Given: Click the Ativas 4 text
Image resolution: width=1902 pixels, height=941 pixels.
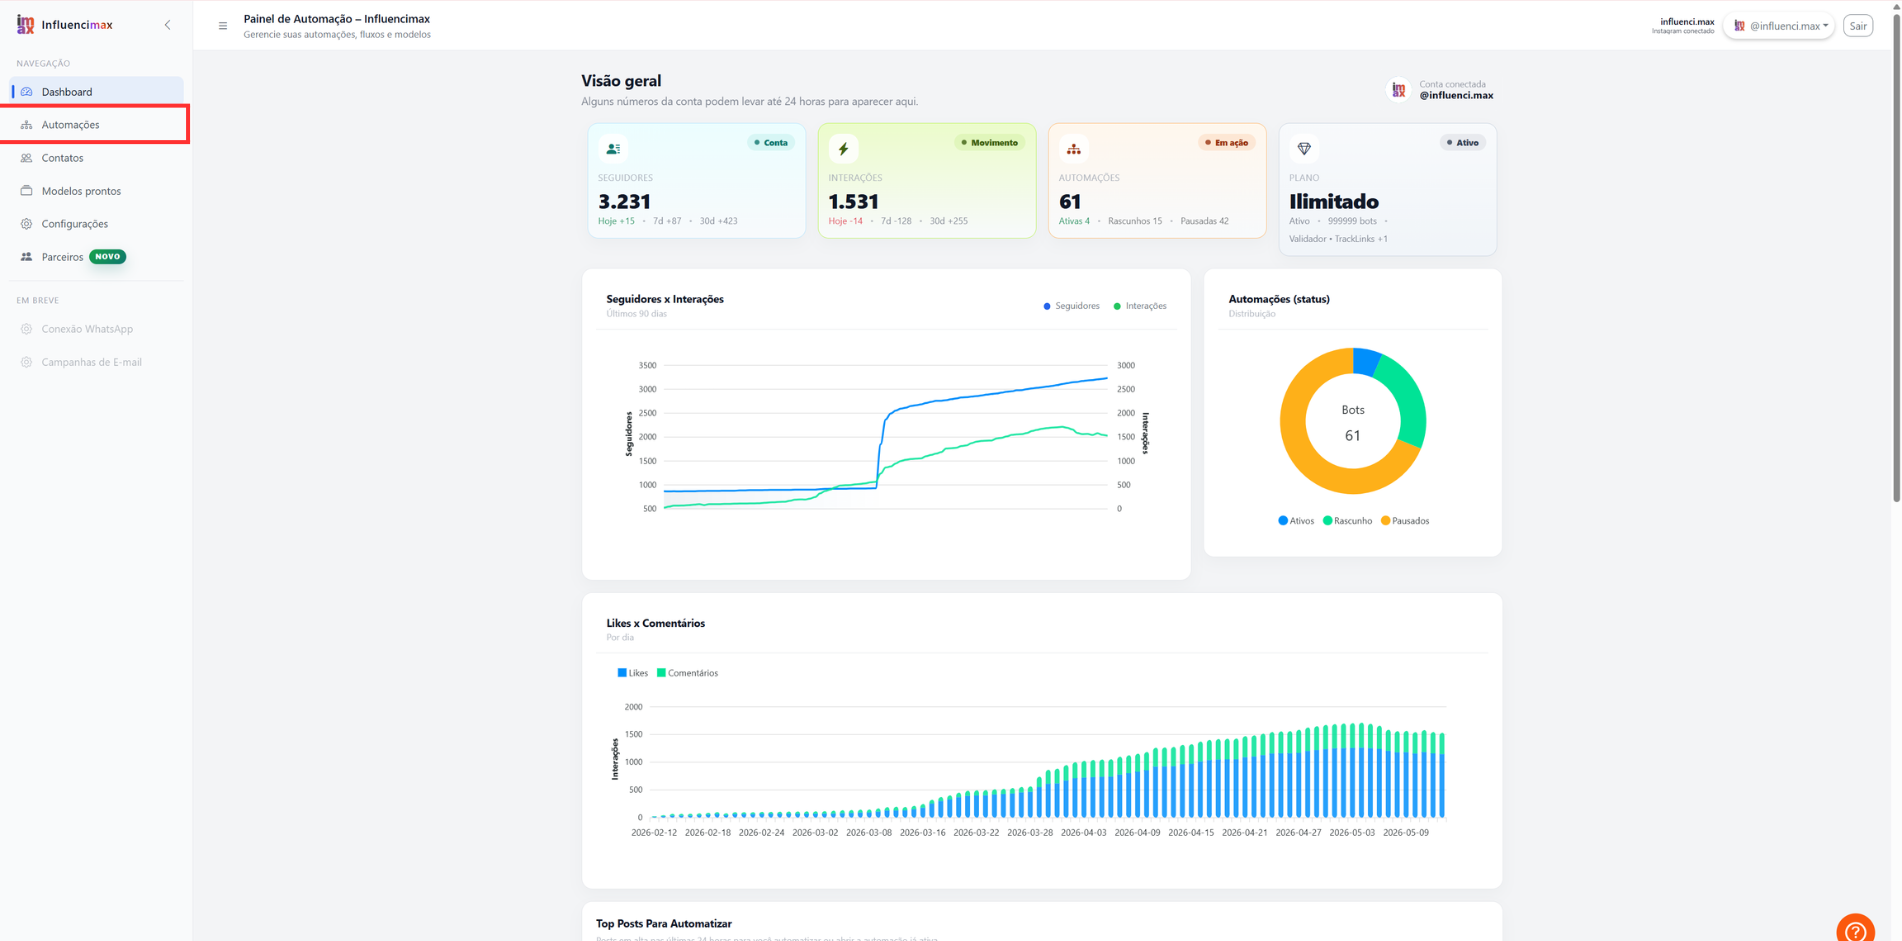Looking at the screenshot, I should tap(1074, 221).
